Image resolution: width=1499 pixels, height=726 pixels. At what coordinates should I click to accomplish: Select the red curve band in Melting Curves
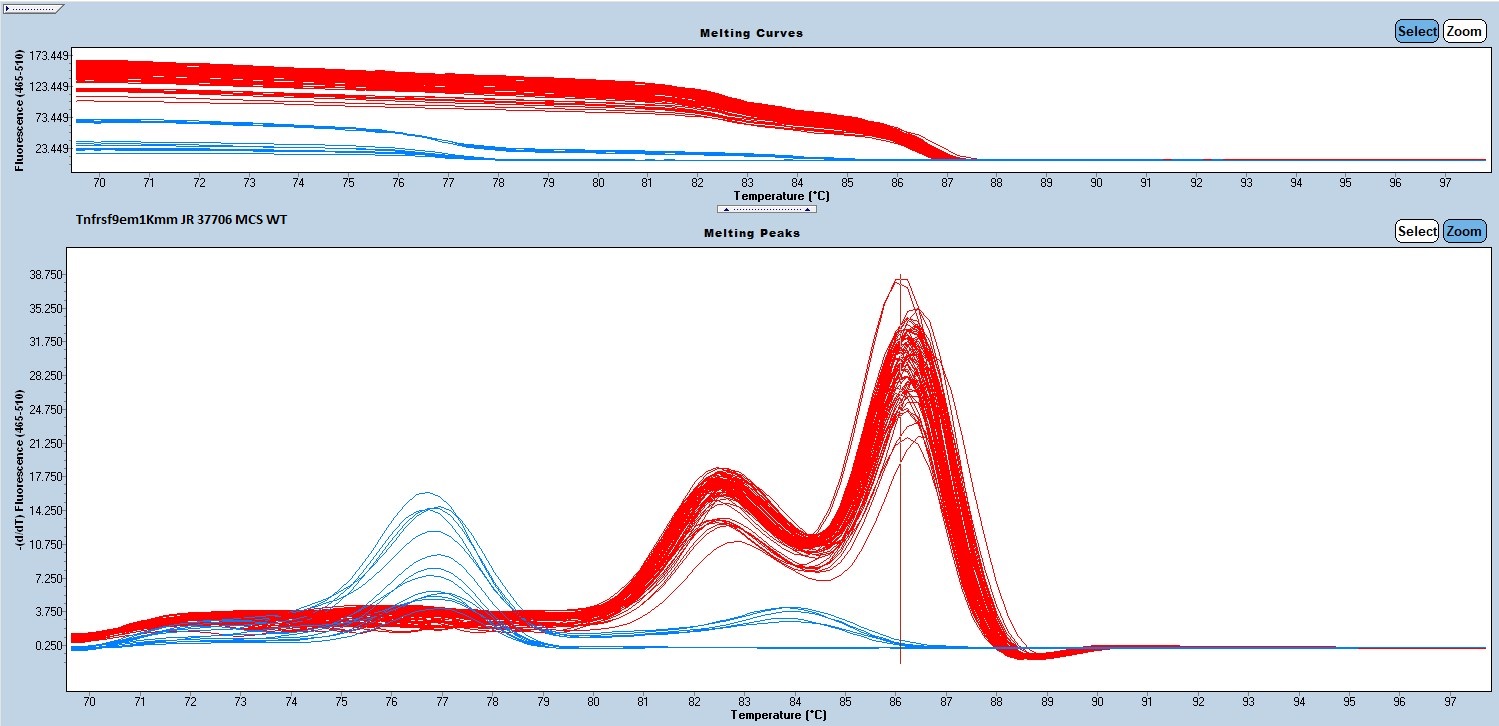coord(400,82)
